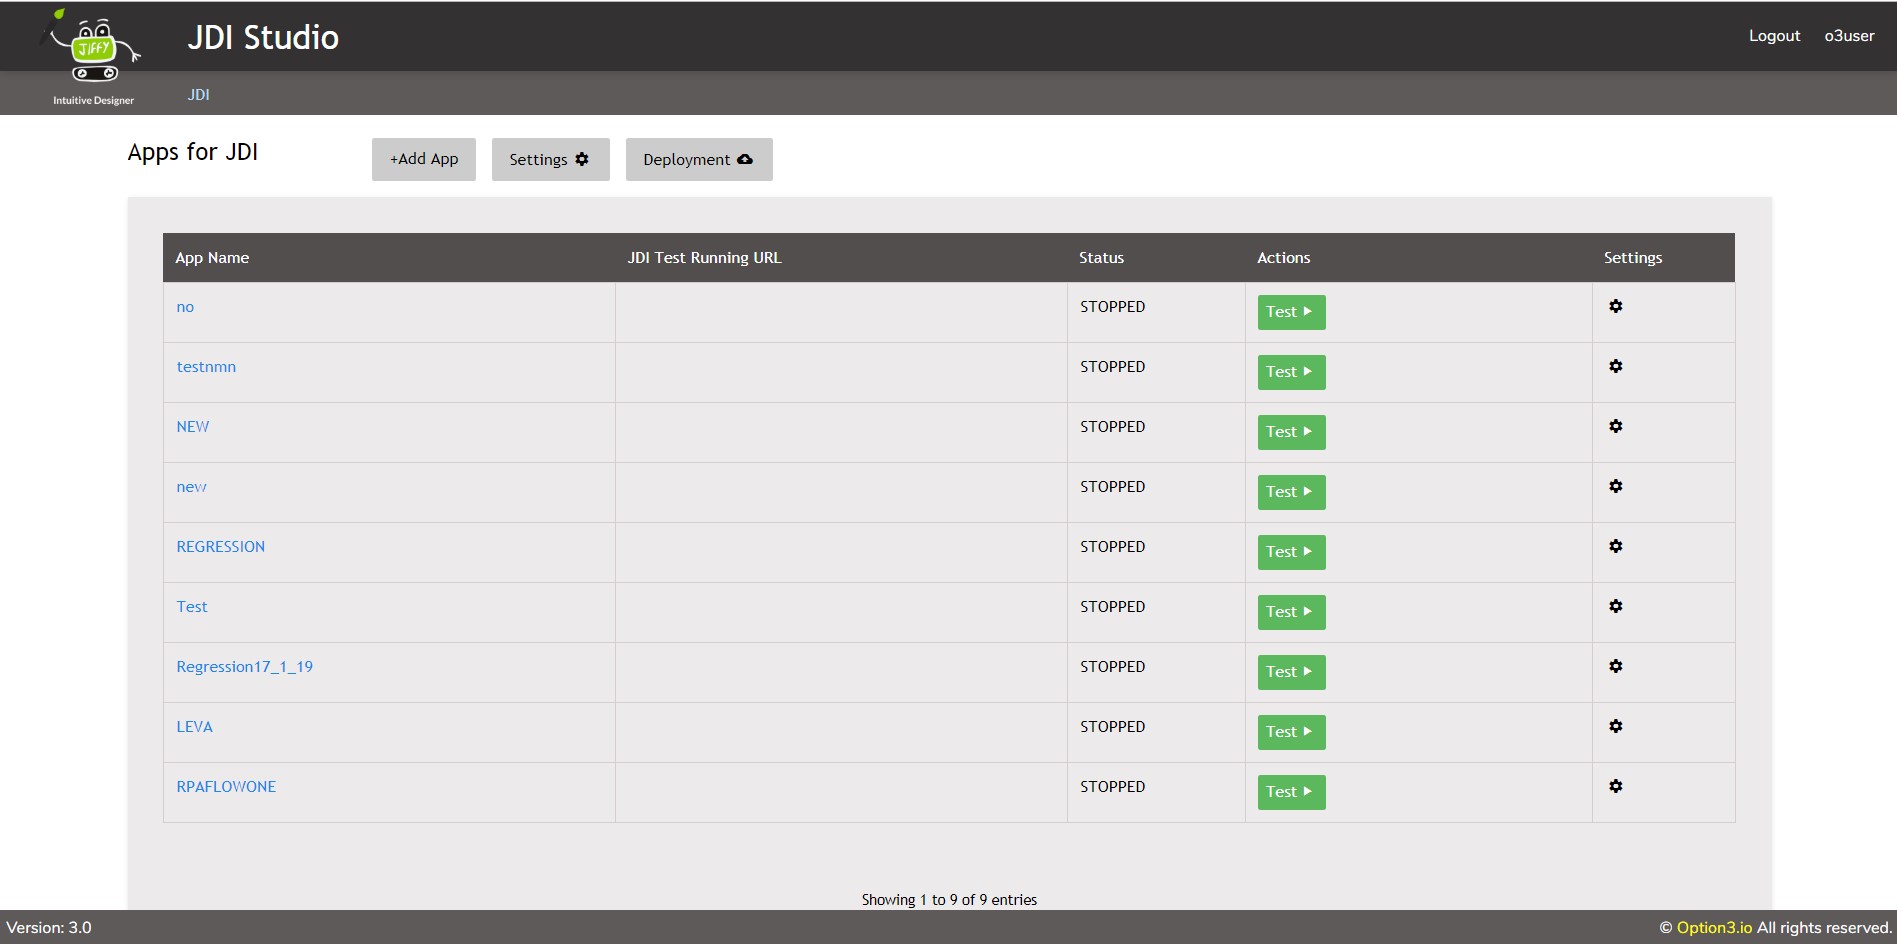Image resolution: width=1897 pixels, height=944 pixels.
Task: Open the Test app name link
Action: point(192,607)
